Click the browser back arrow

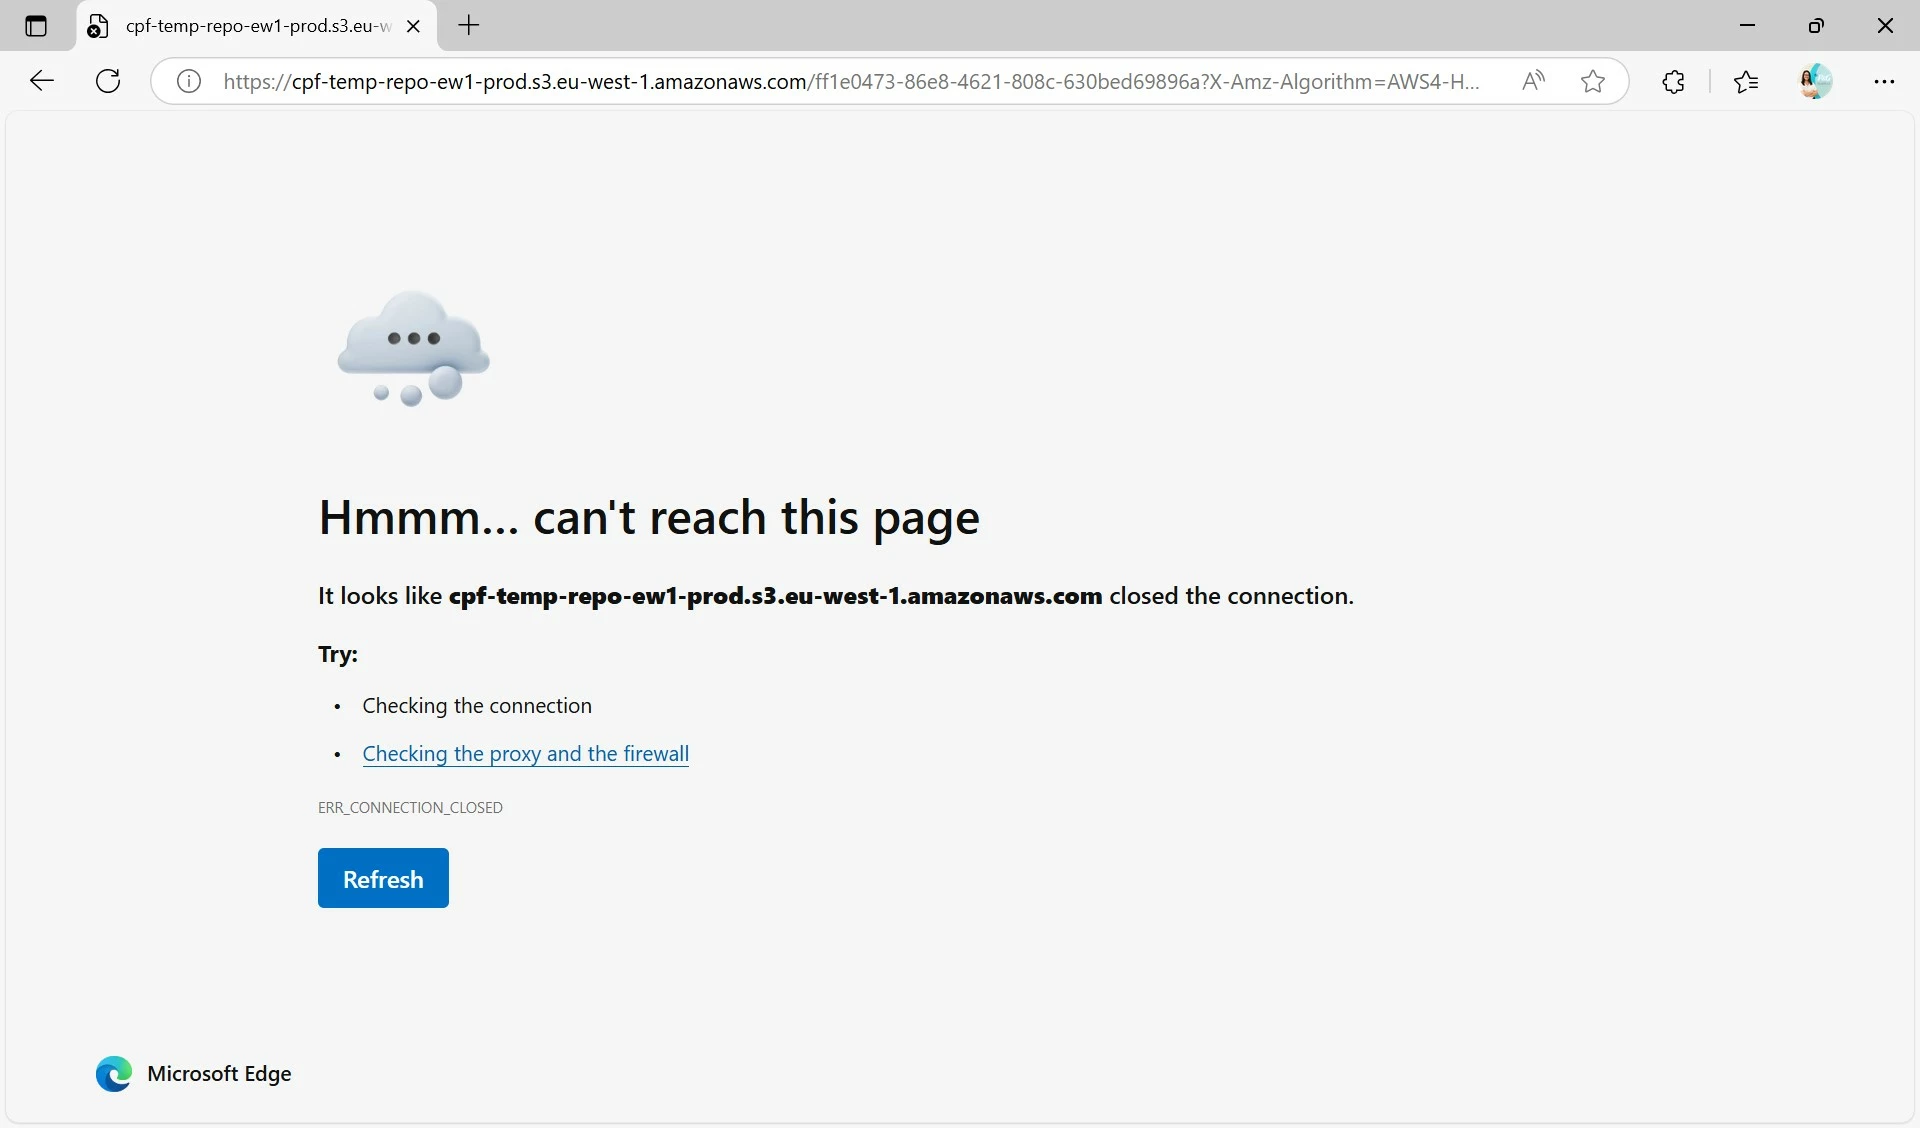[x=42, y=81]
